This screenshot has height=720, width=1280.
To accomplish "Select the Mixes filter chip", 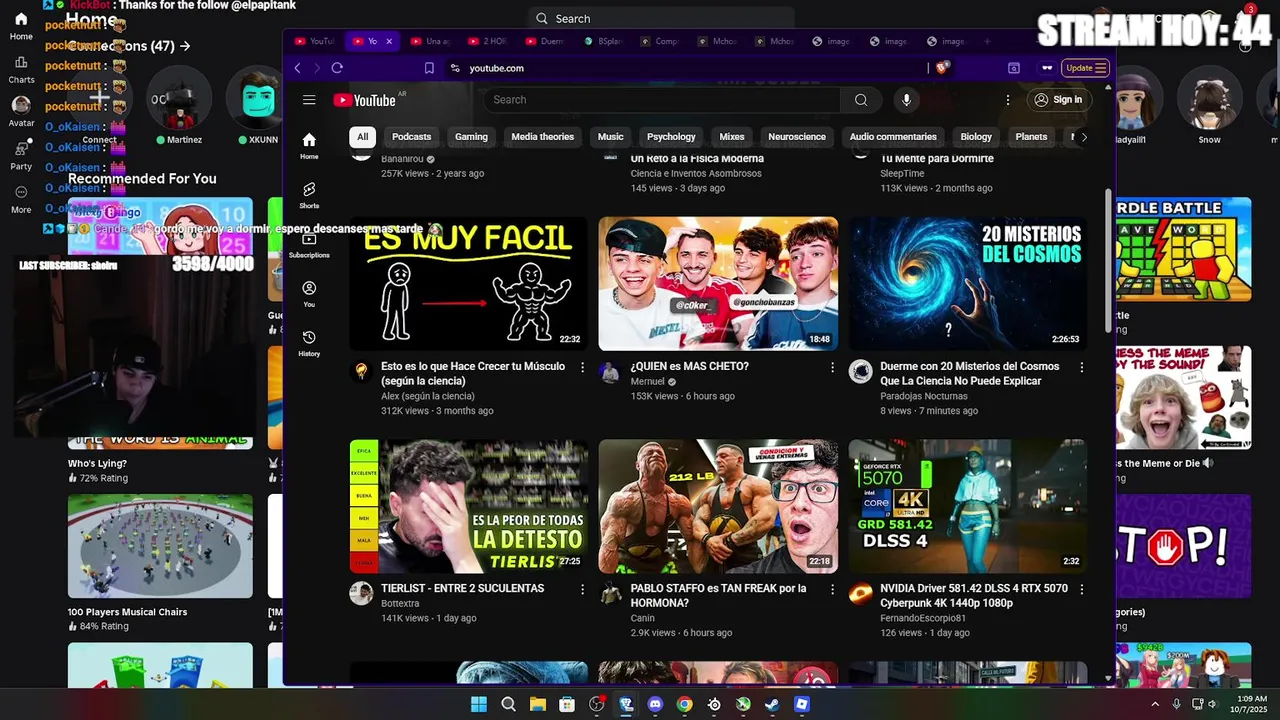I will pyautogui.click(x=732, y=137).
